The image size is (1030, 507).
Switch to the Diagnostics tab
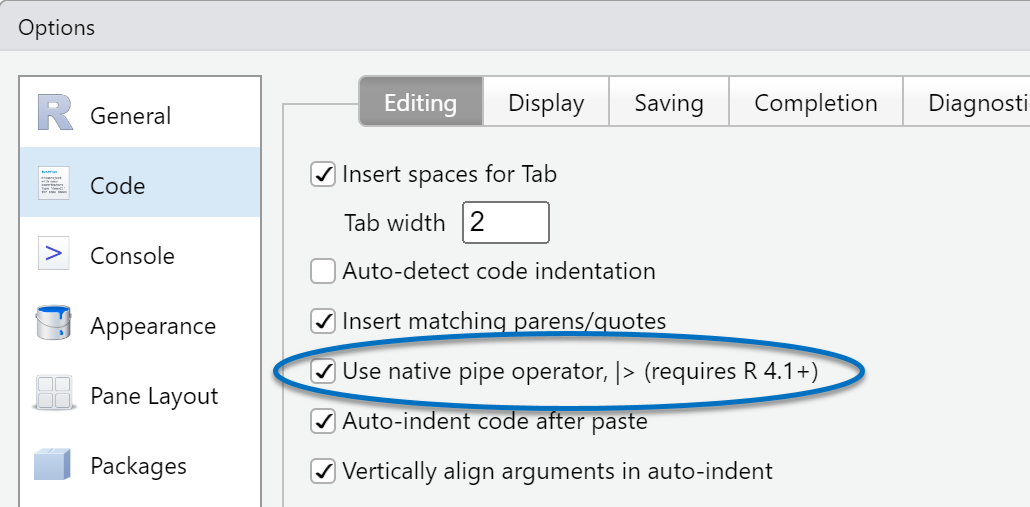coord(966,102)
